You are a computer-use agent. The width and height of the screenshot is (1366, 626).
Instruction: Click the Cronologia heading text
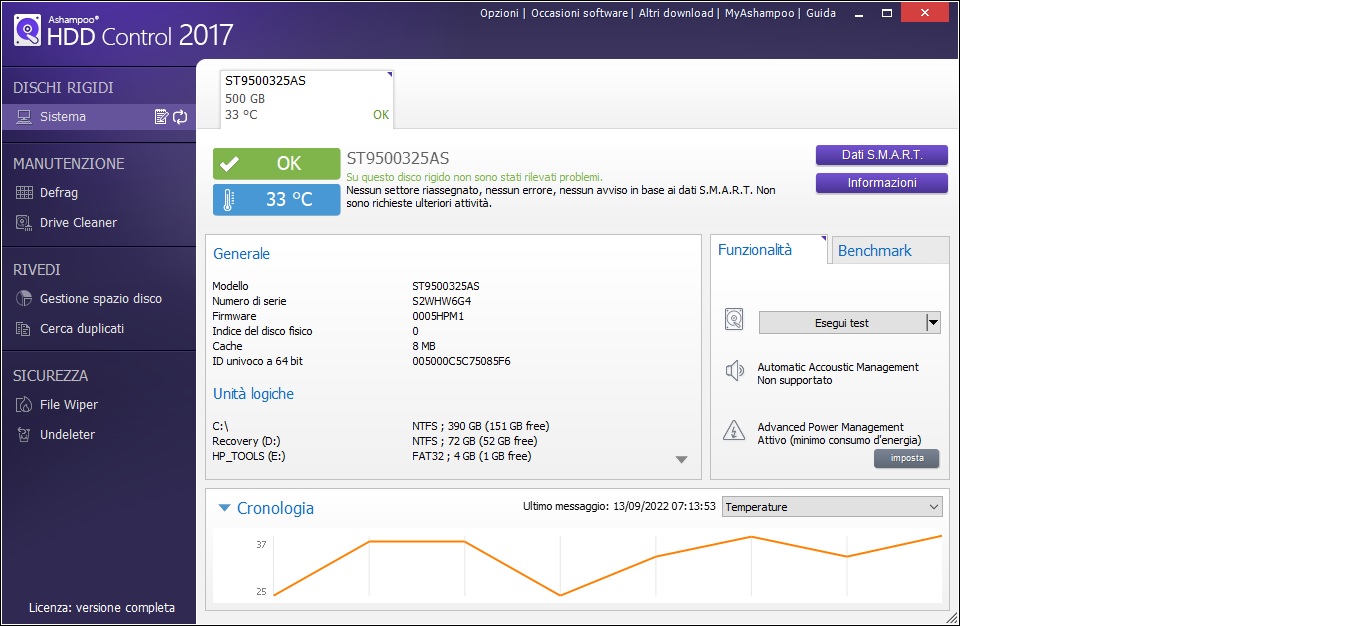tap(275, 508)
